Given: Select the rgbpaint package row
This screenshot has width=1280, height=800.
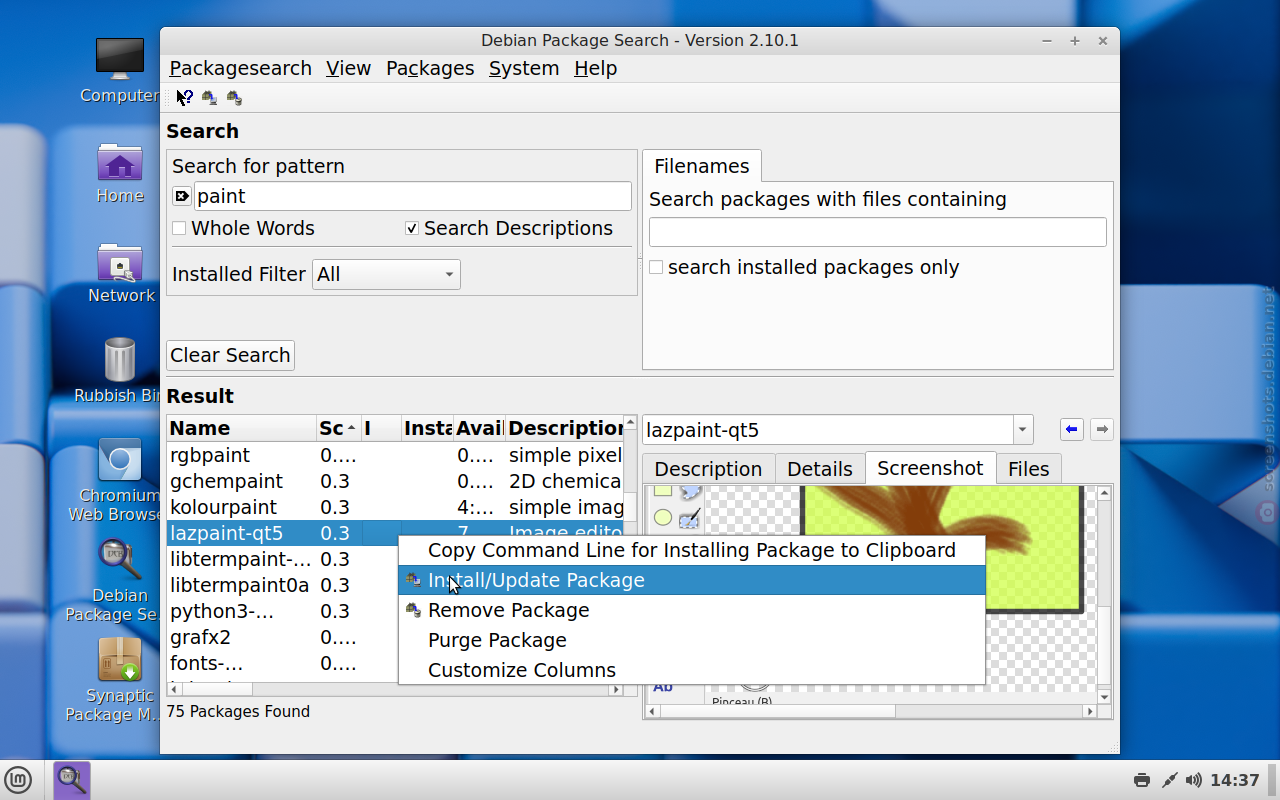Looking at the screenshot, I should coord(395,455).
